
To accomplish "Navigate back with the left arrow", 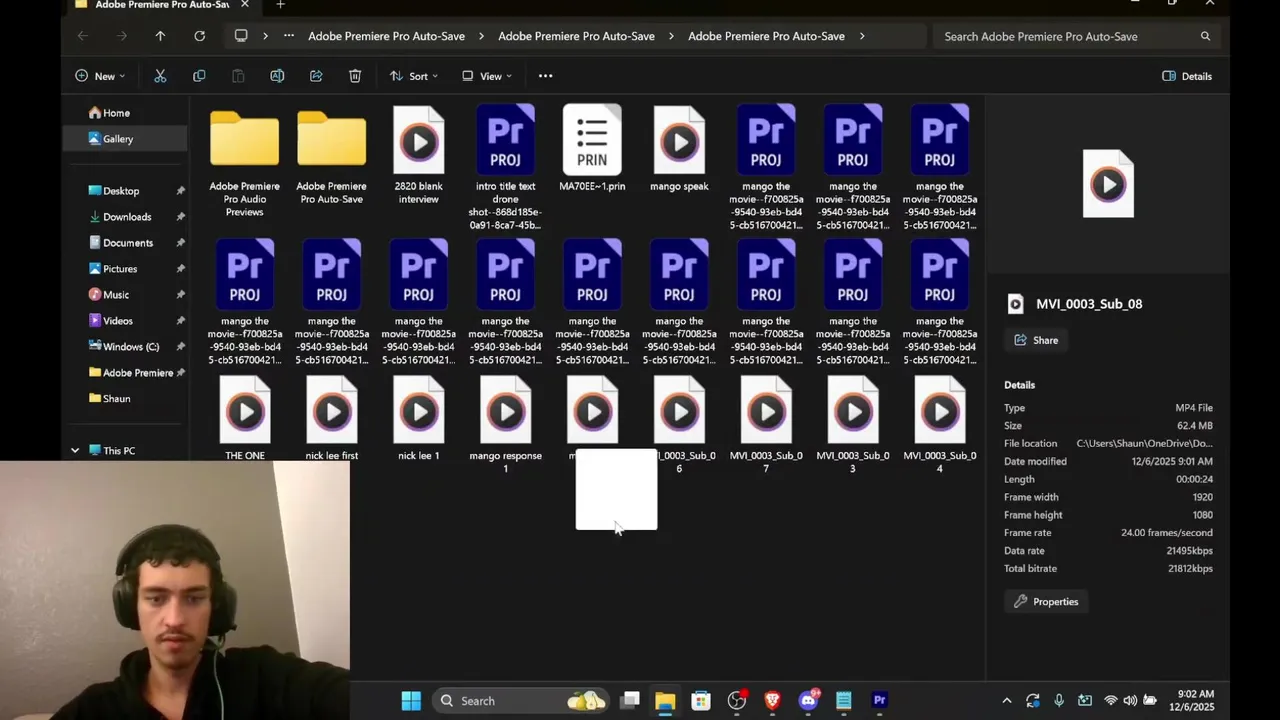I will click(83, 36).
